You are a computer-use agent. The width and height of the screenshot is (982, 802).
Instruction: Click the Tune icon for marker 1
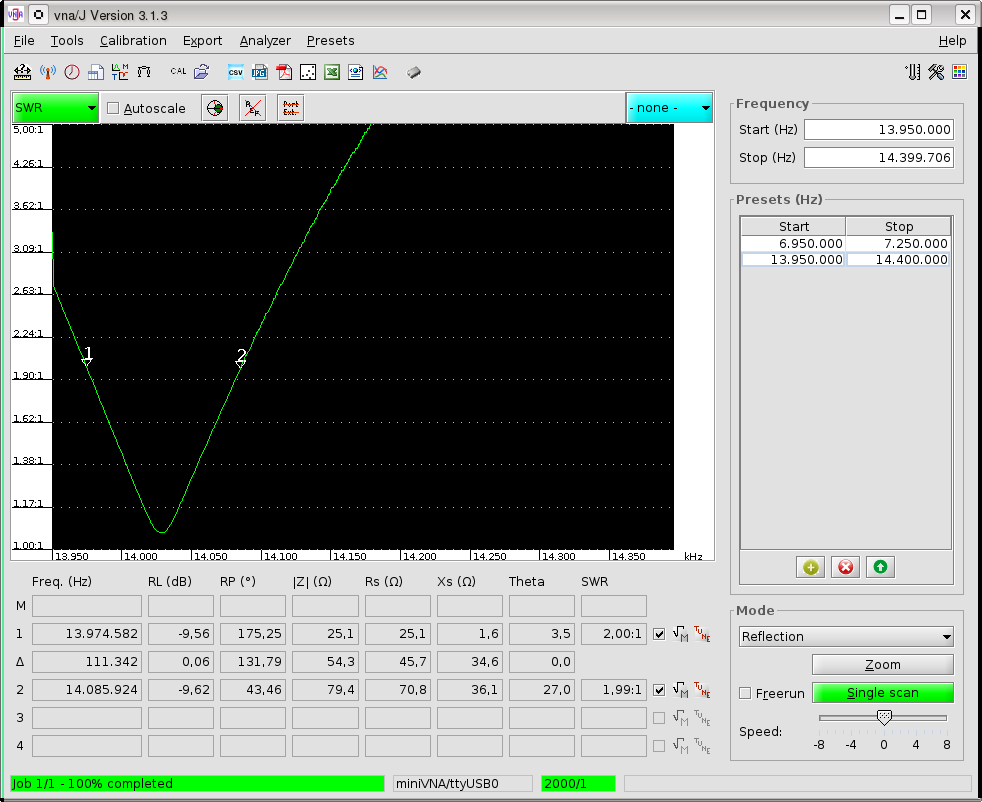702,633
